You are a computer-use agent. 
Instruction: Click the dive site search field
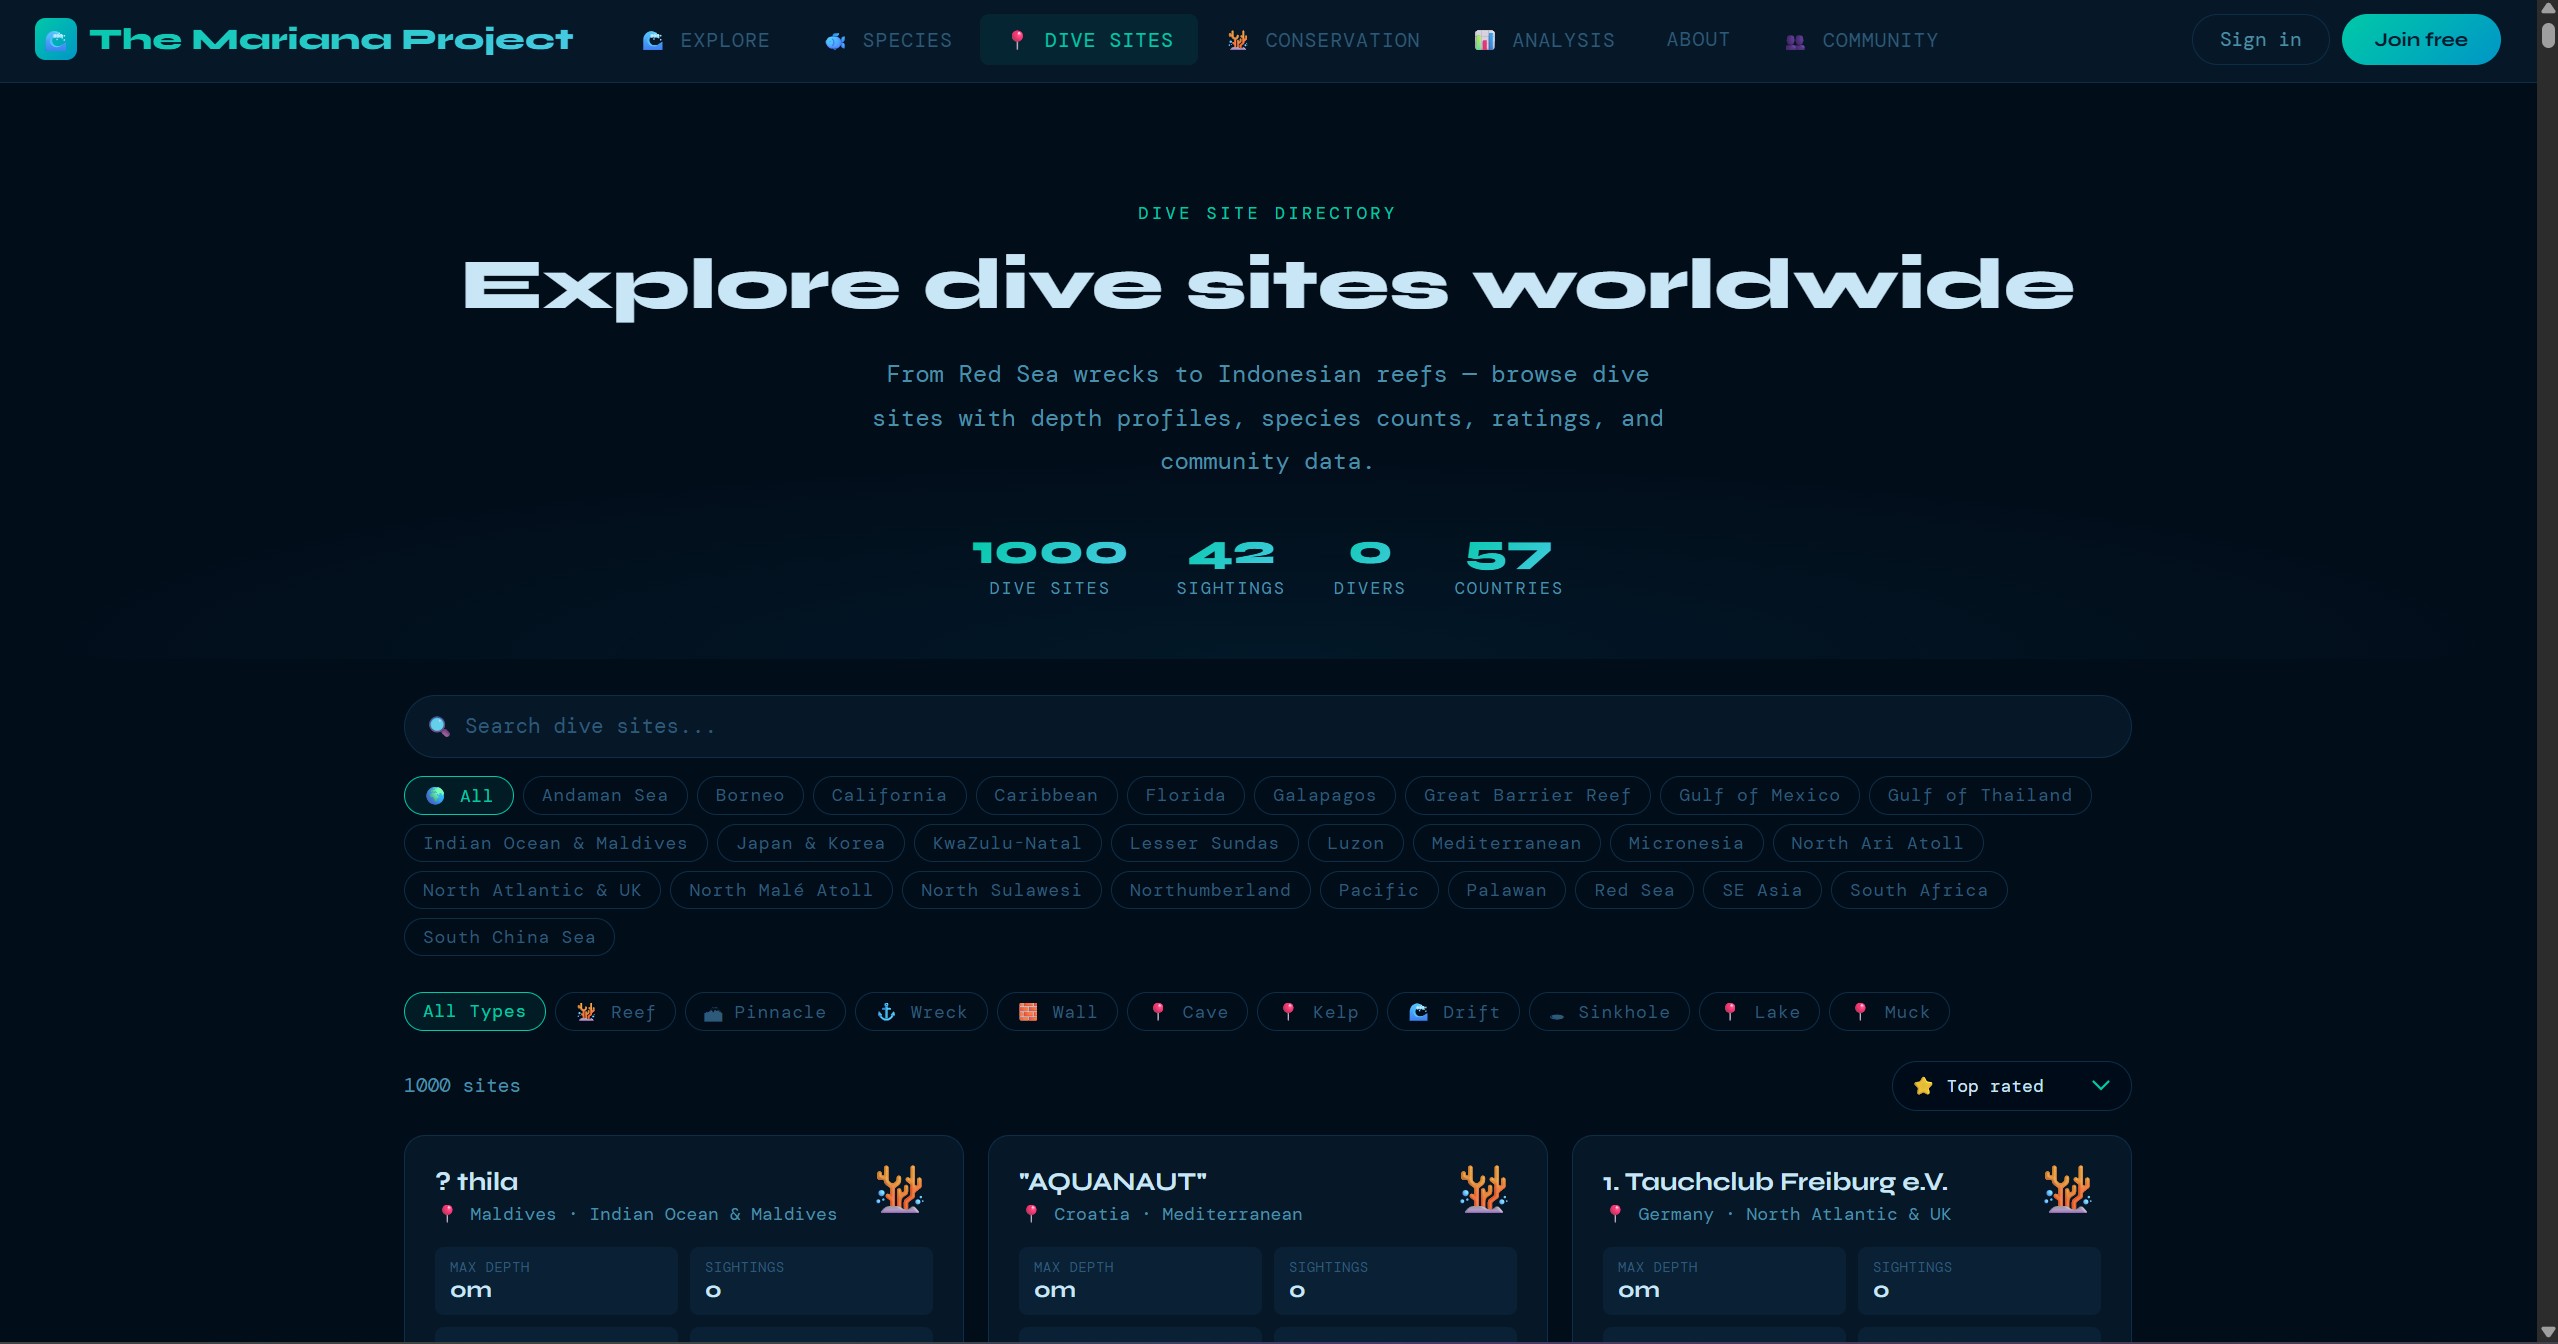coord(1266,726)
